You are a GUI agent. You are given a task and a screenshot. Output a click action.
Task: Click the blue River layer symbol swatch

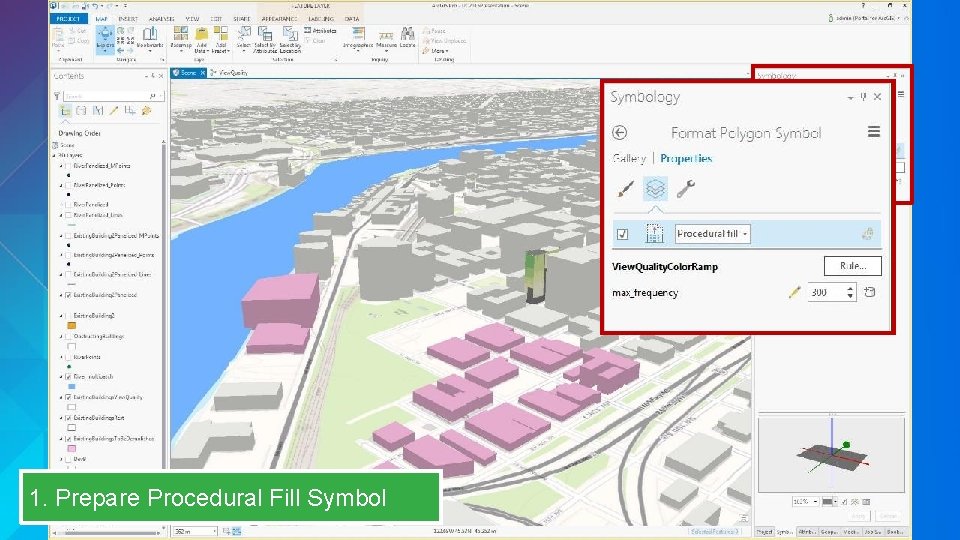coord(72,387)
